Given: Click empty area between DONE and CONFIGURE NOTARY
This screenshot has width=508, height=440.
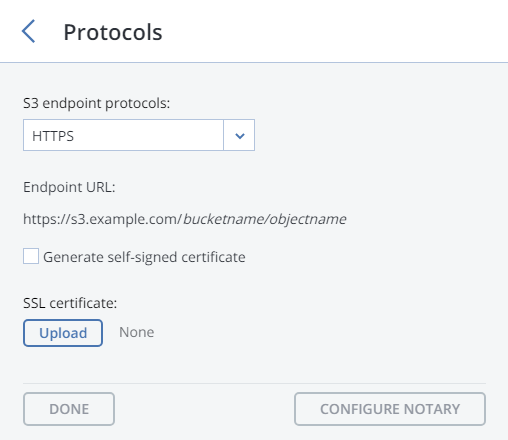Looking at the screenshot, I should (x=204, y=409).
